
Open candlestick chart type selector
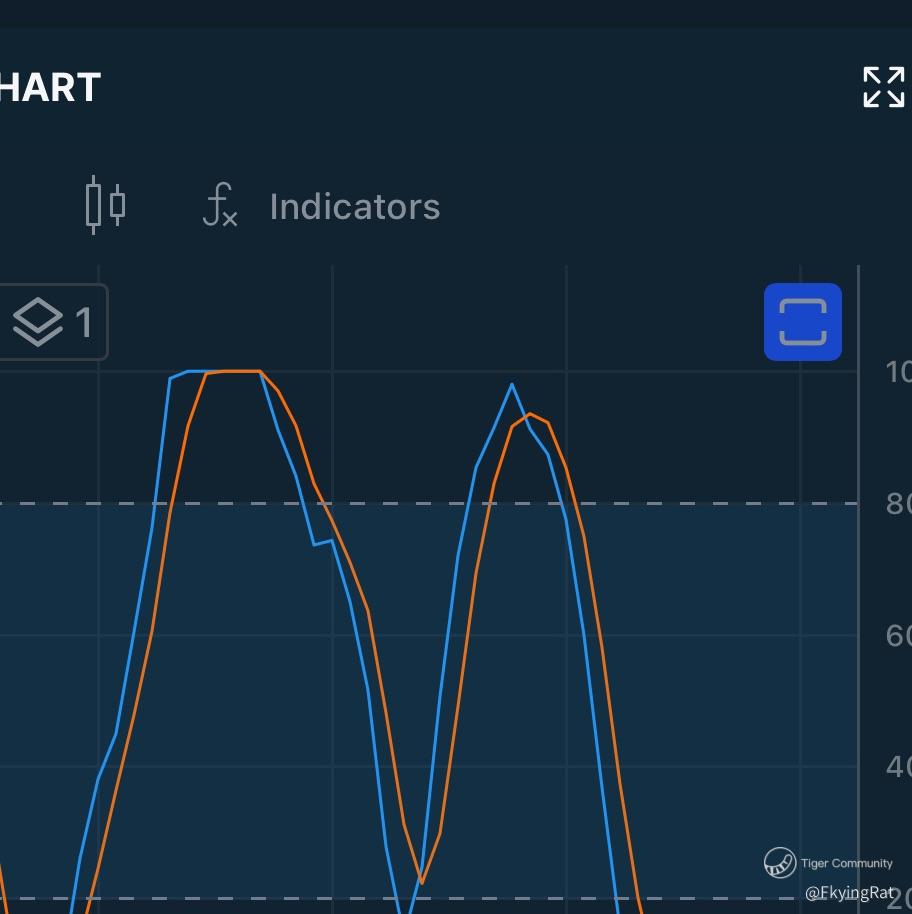[x=105, y=205]
